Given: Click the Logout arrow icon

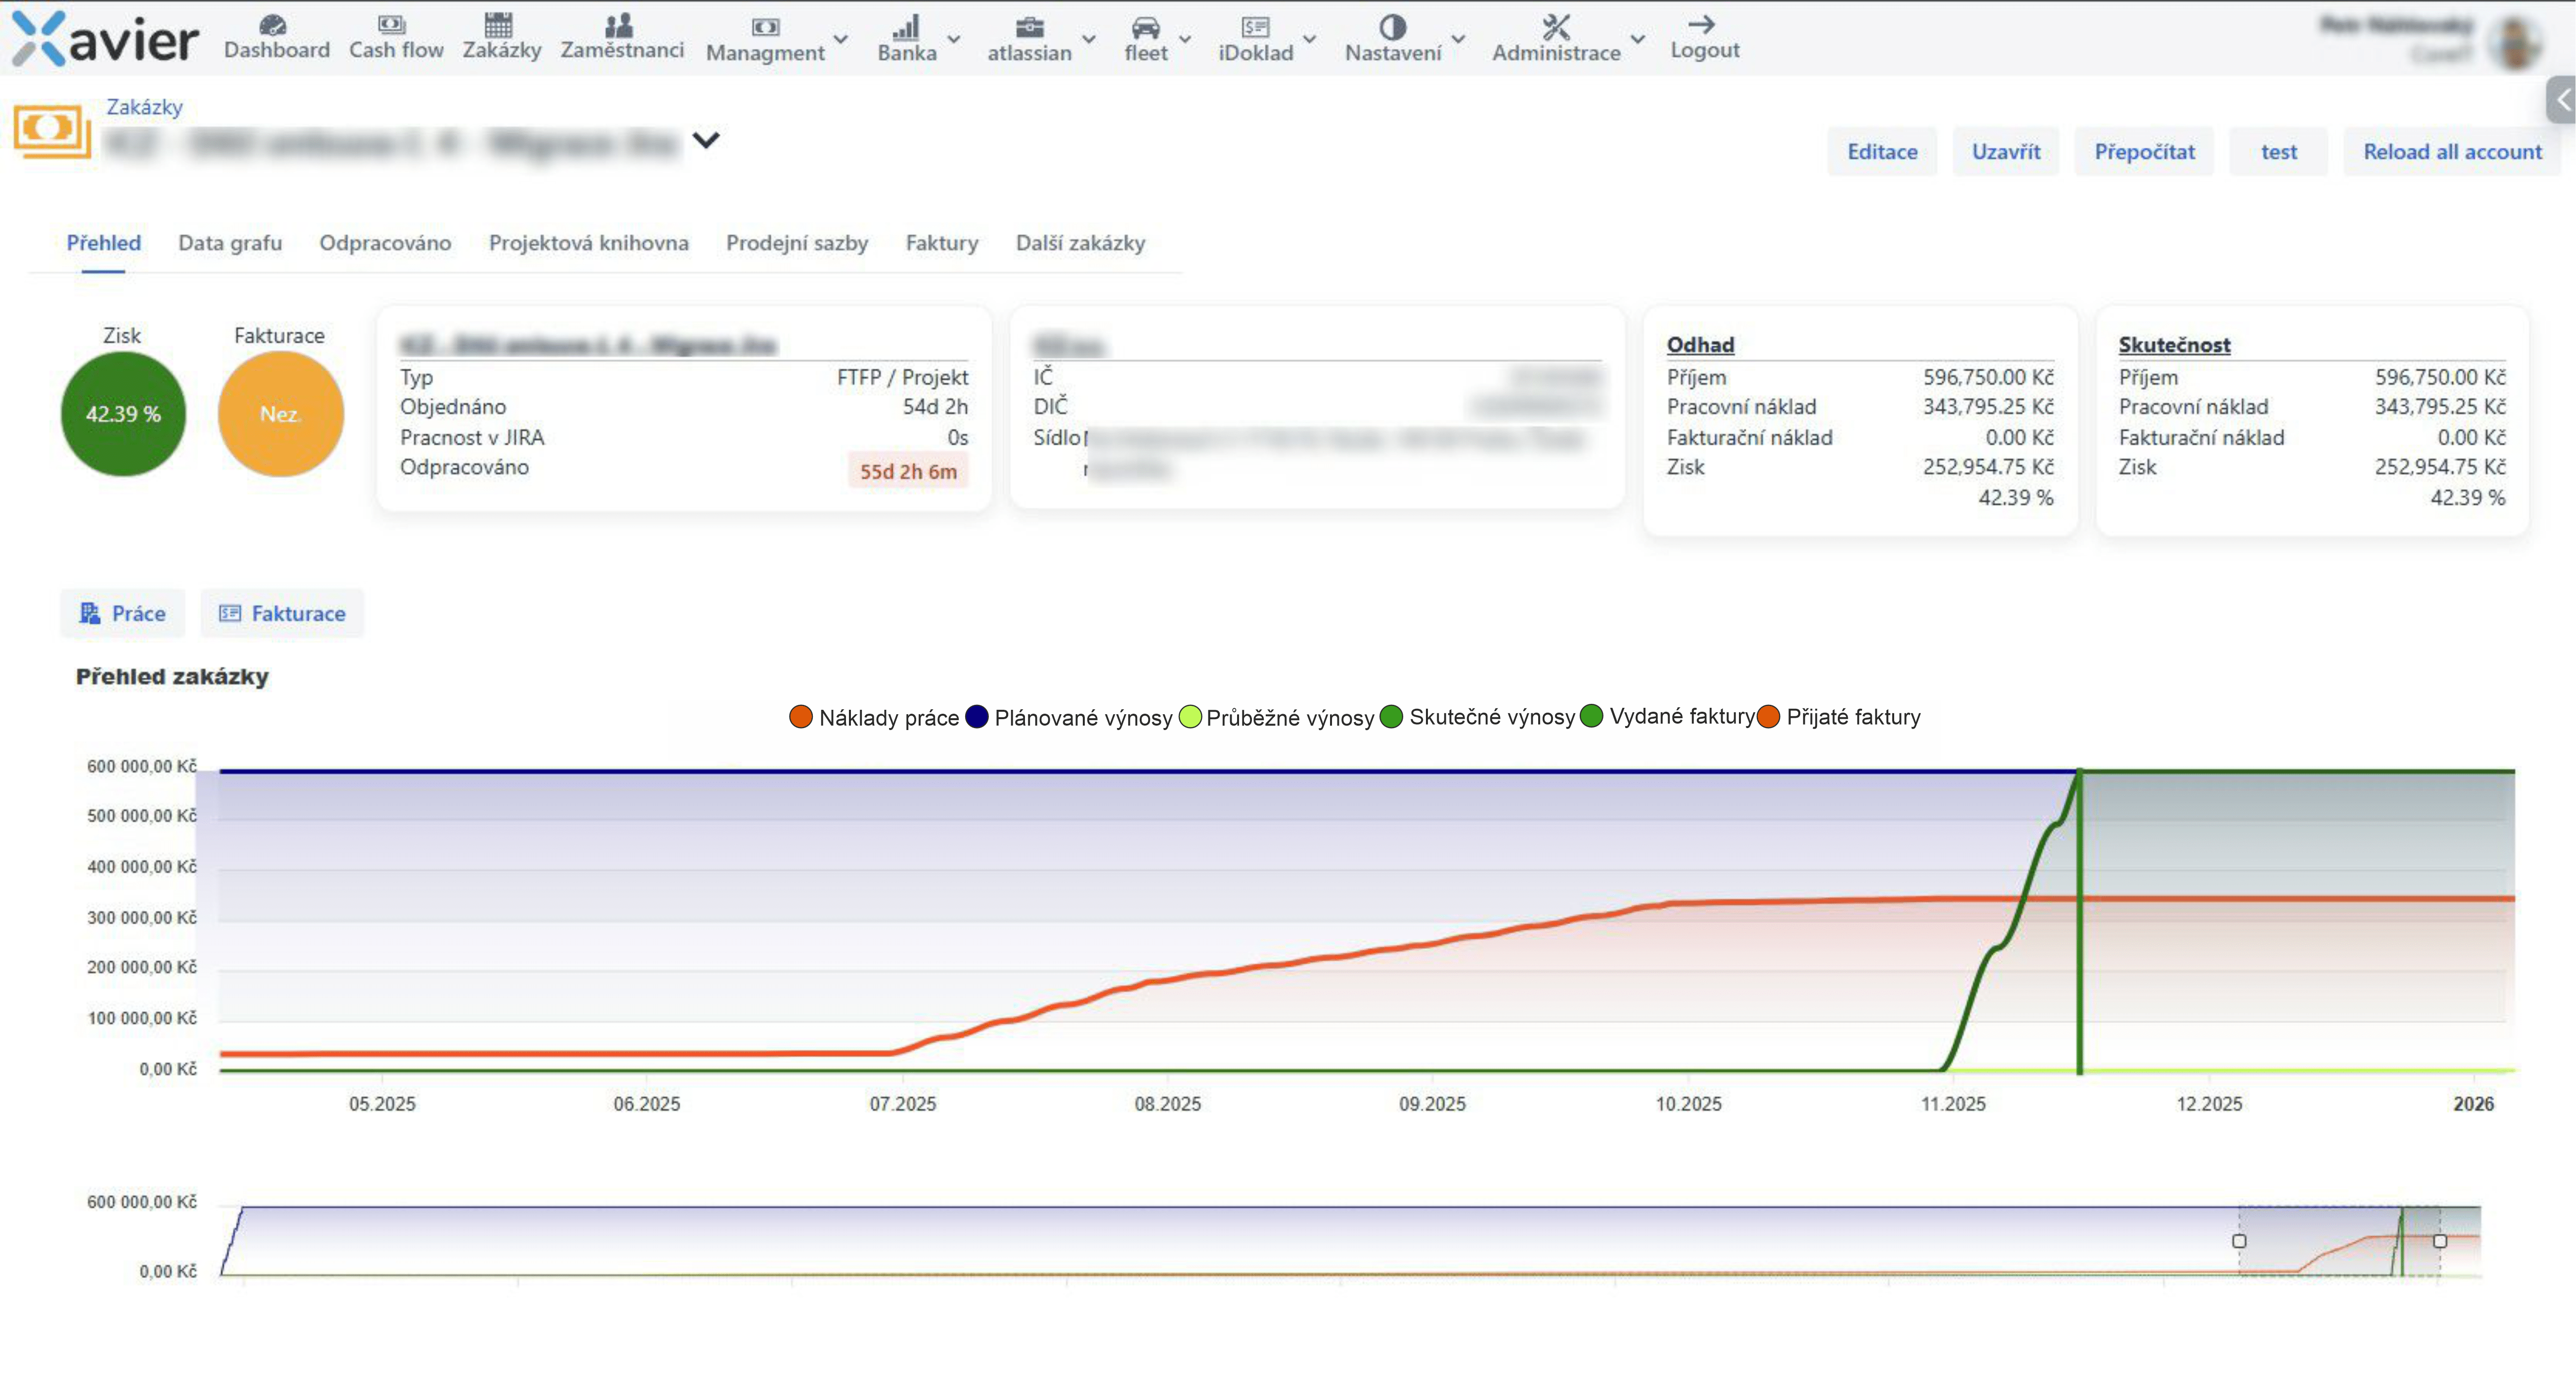Looking at the screenshot, I should (x=1701, y=24).
